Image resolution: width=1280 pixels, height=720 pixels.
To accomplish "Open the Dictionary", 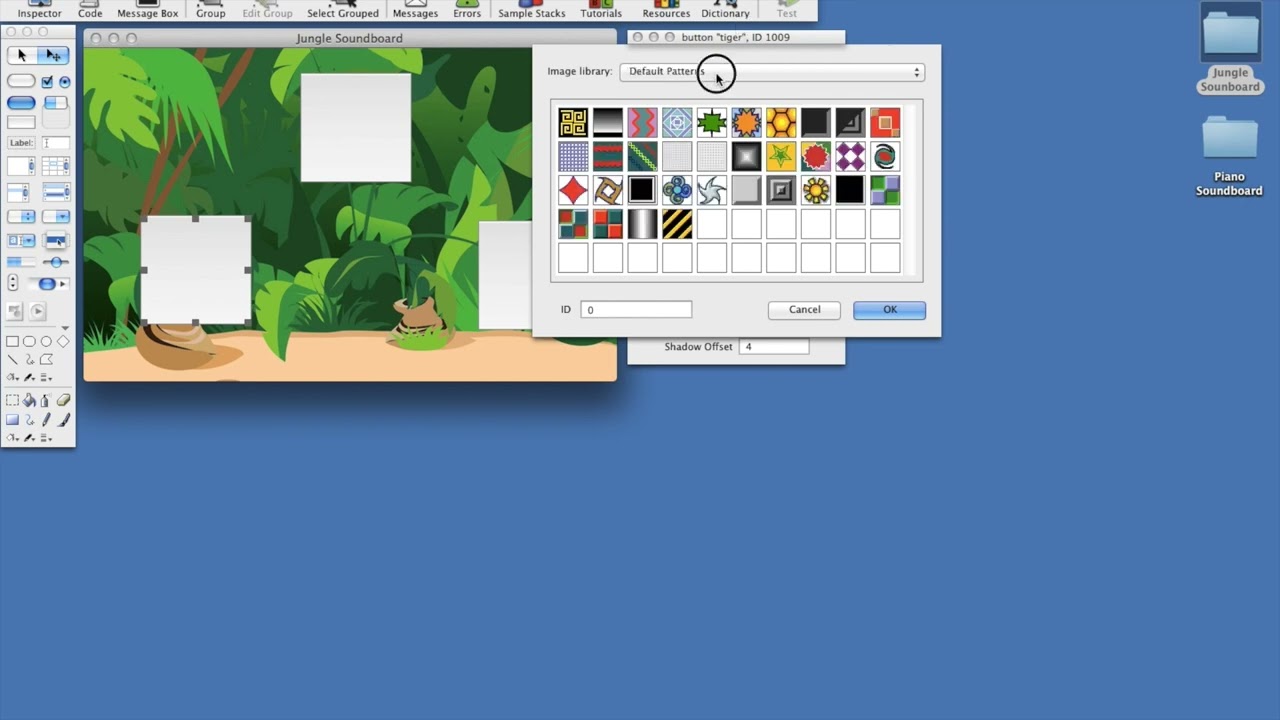I will (725, 10).
